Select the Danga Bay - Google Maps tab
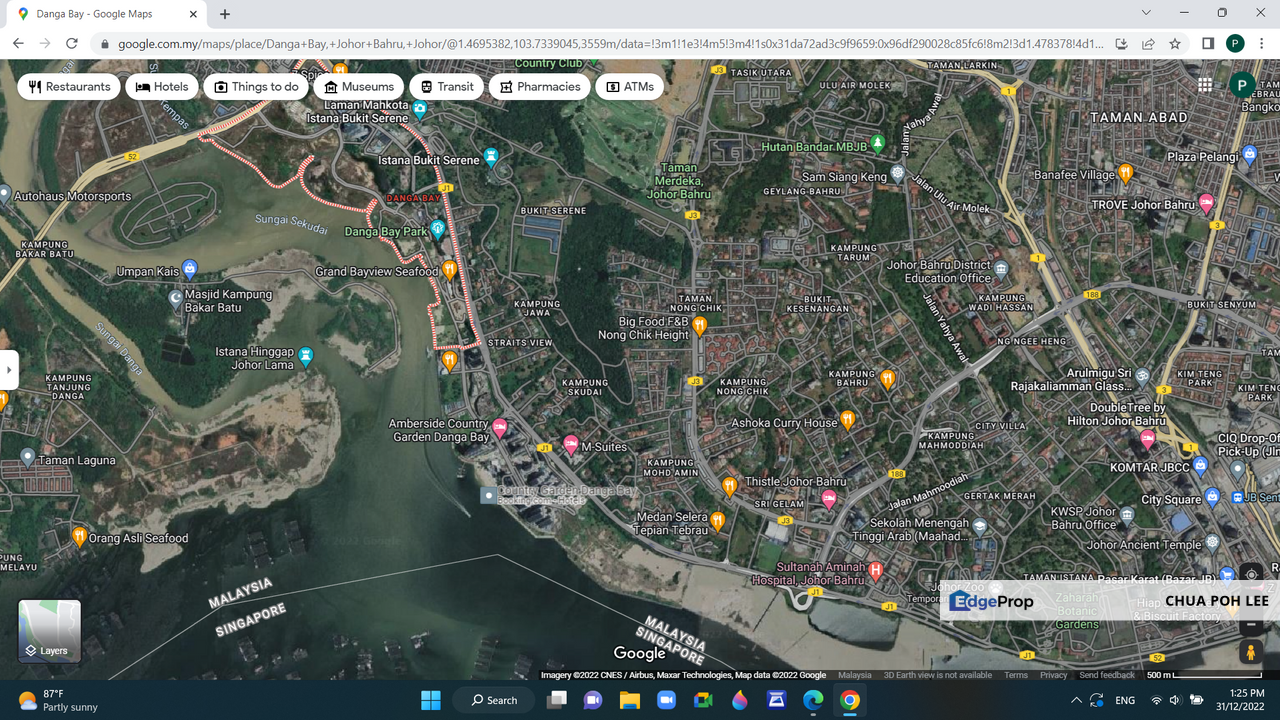 (x=105, y=14)
